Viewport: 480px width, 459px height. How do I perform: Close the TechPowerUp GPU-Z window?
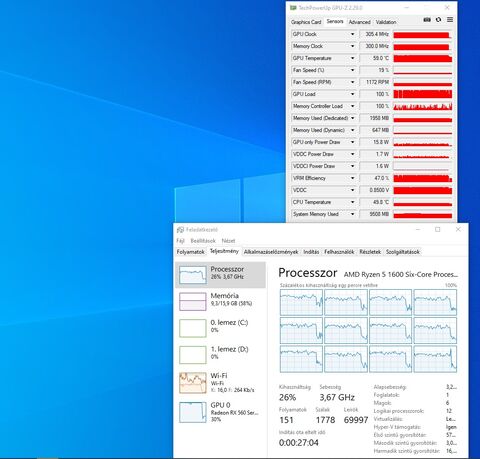coord(447,7)
